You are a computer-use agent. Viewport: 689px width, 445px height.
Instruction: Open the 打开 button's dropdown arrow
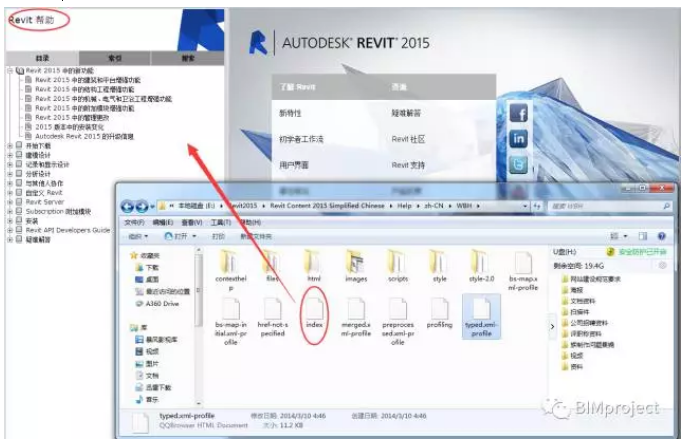point(194,236)
